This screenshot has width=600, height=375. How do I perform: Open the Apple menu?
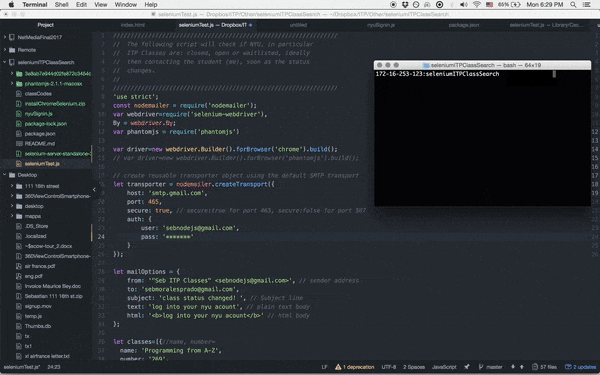(x=11, y=5)
